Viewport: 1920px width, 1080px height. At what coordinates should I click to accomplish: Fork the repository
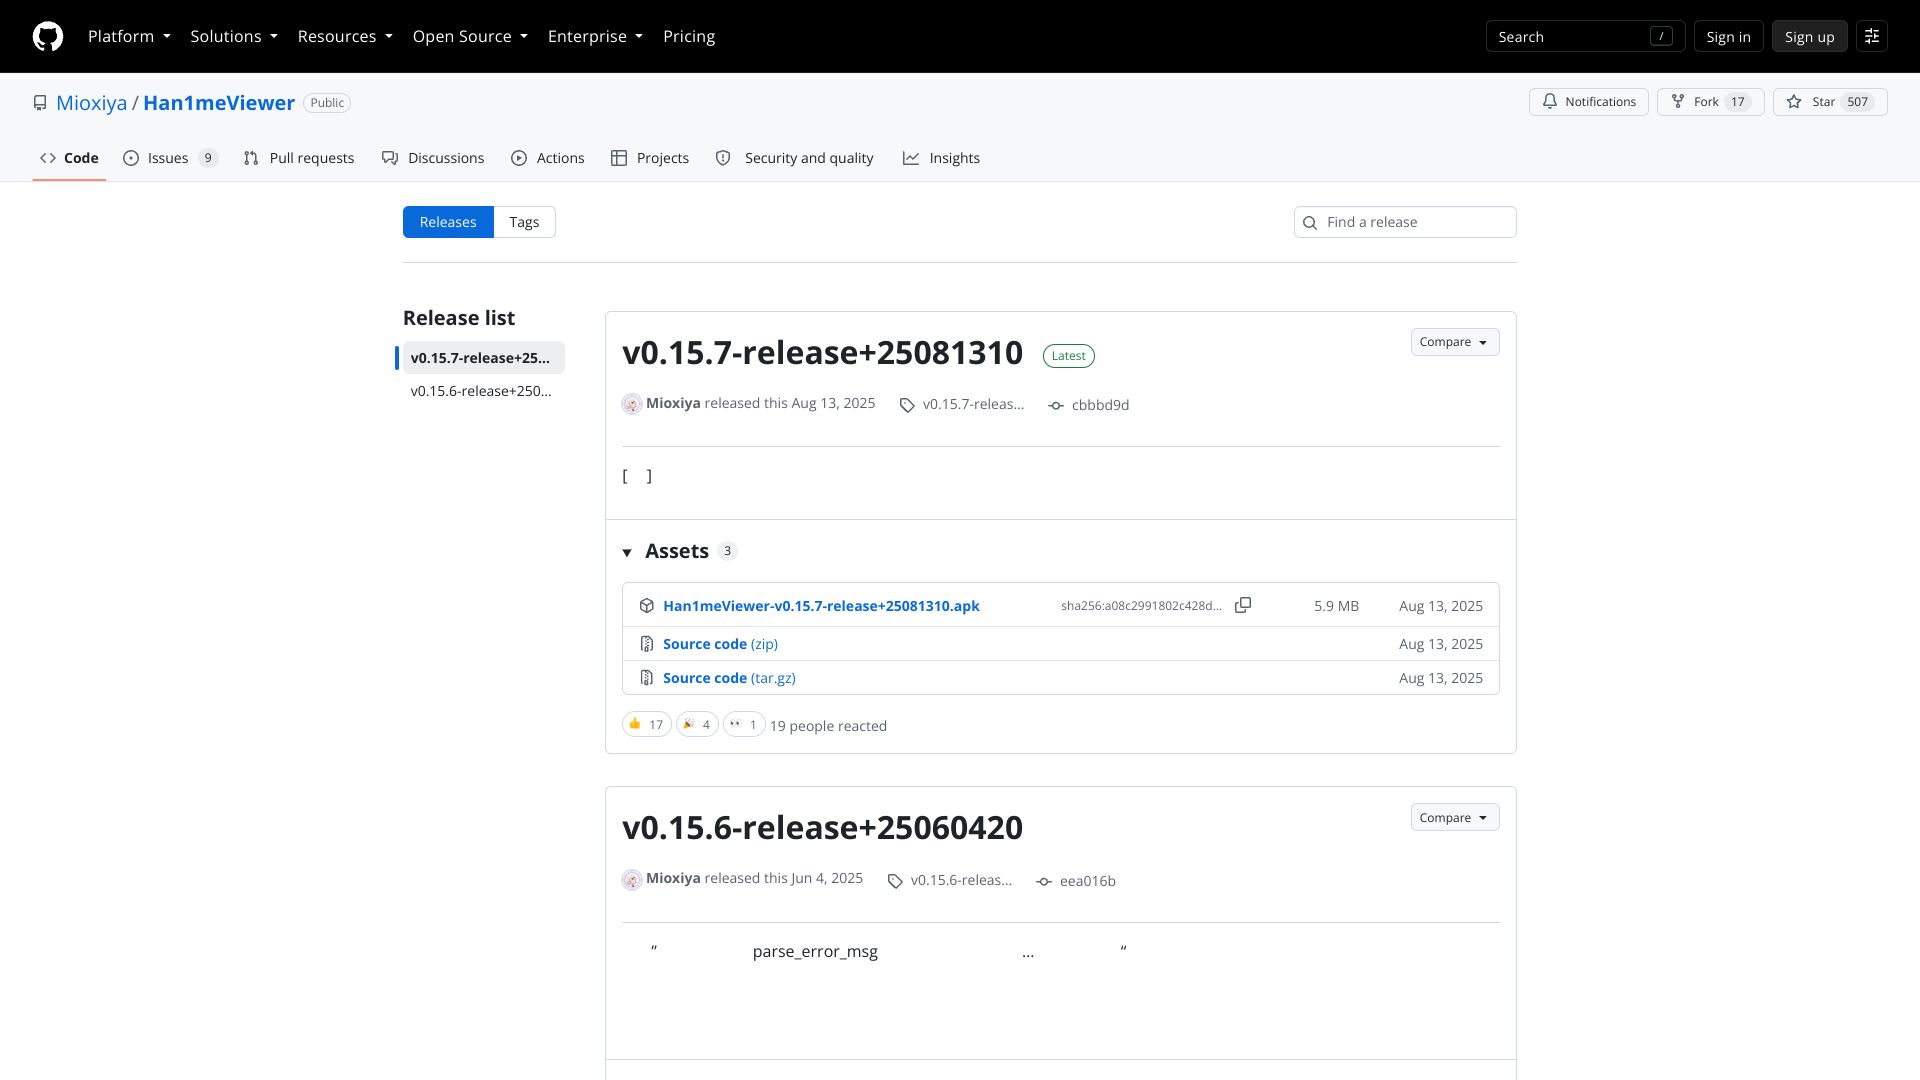[1710, 102]
